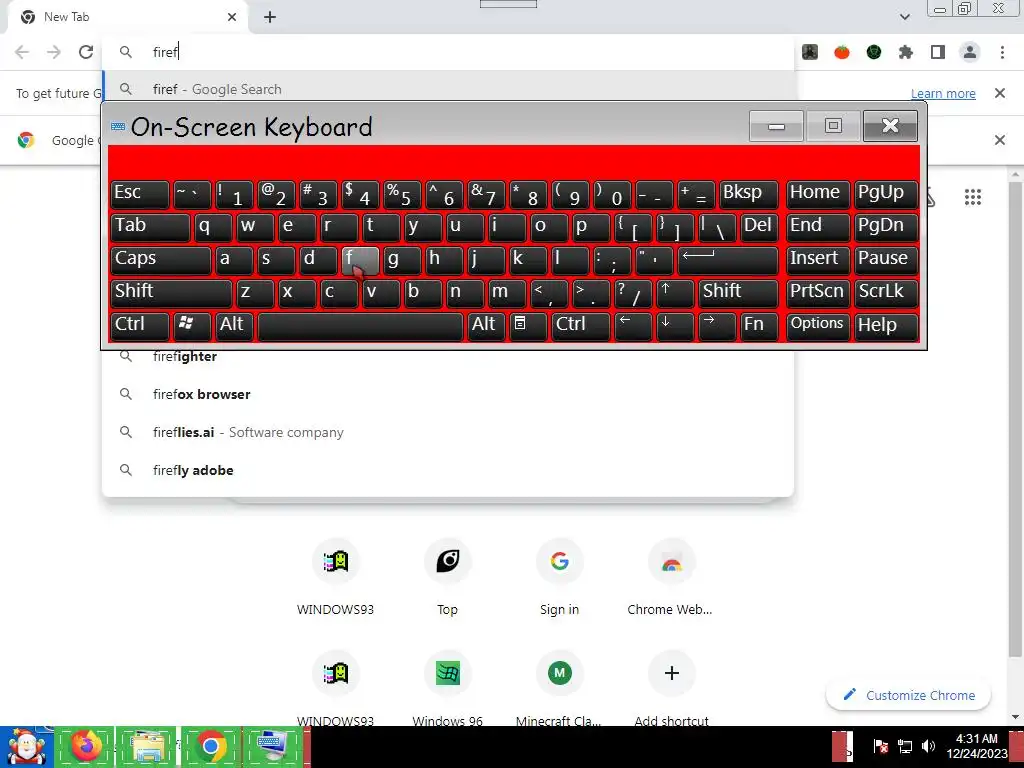Click the up arrow key
The width and height of the screenshot is (1024, 768).
click(675, 293)
